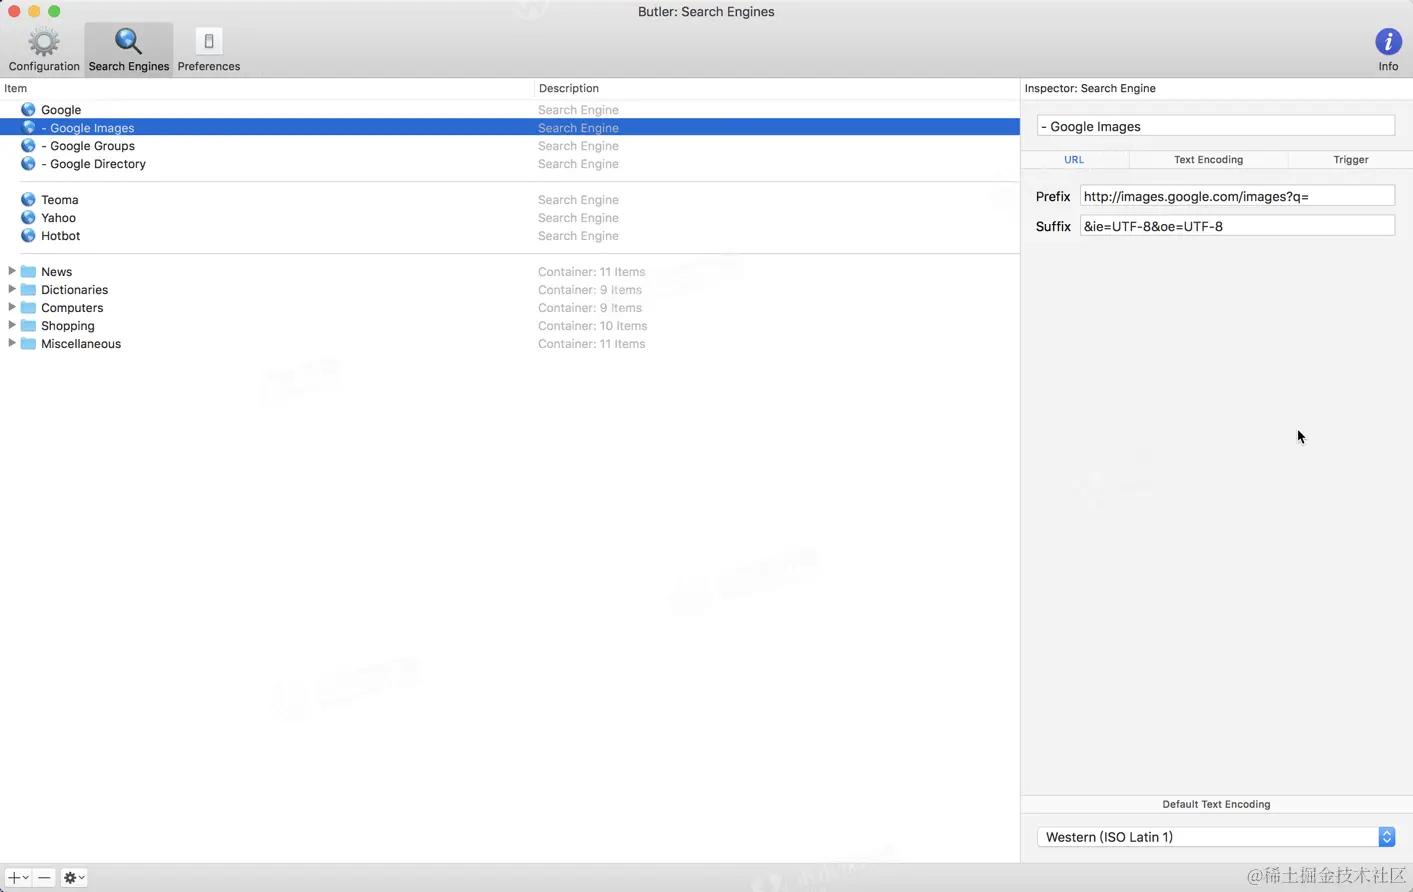1413x892 pixels.
Task: Select the Shopping row label
Action: [68, 326]
